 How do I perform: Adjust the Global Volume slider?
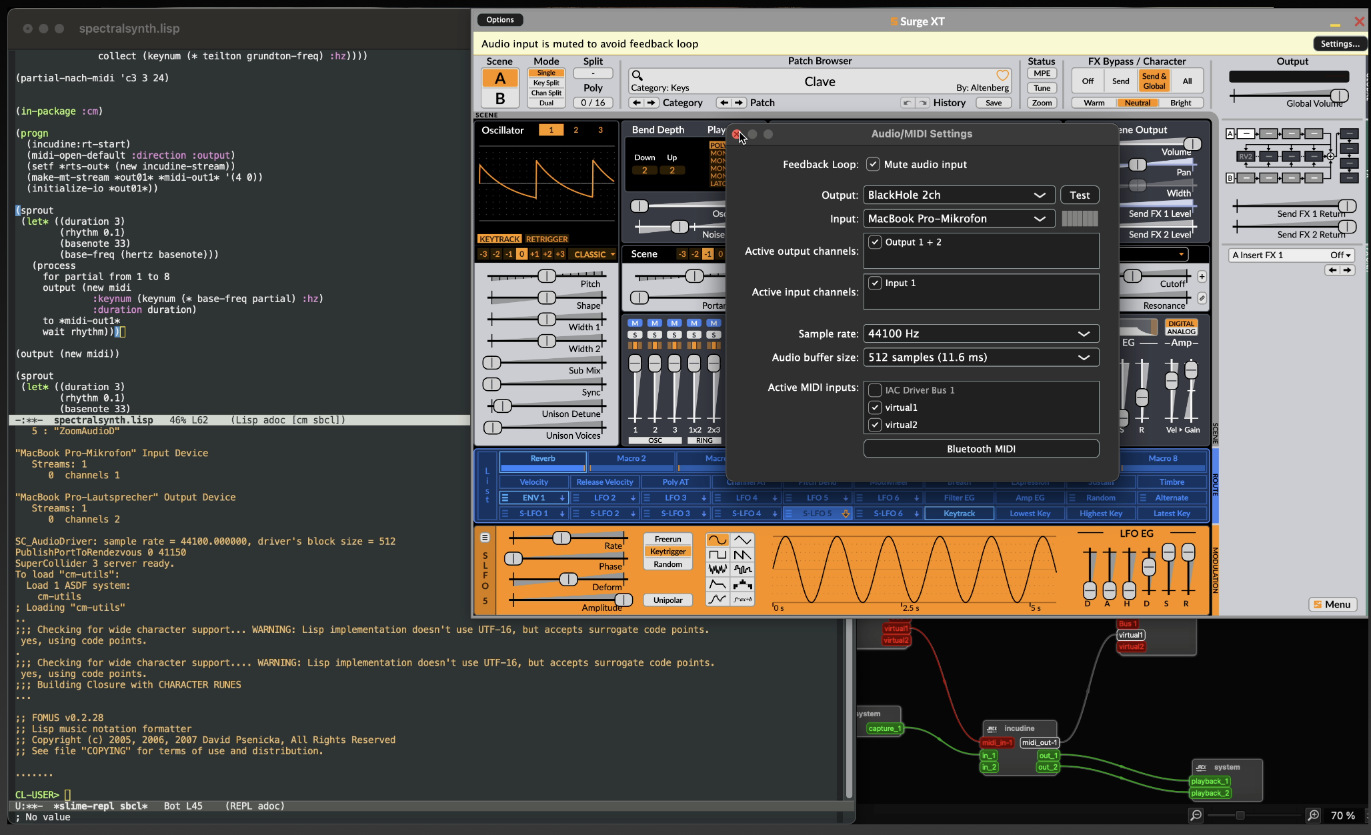click(x=1289, y=95)
